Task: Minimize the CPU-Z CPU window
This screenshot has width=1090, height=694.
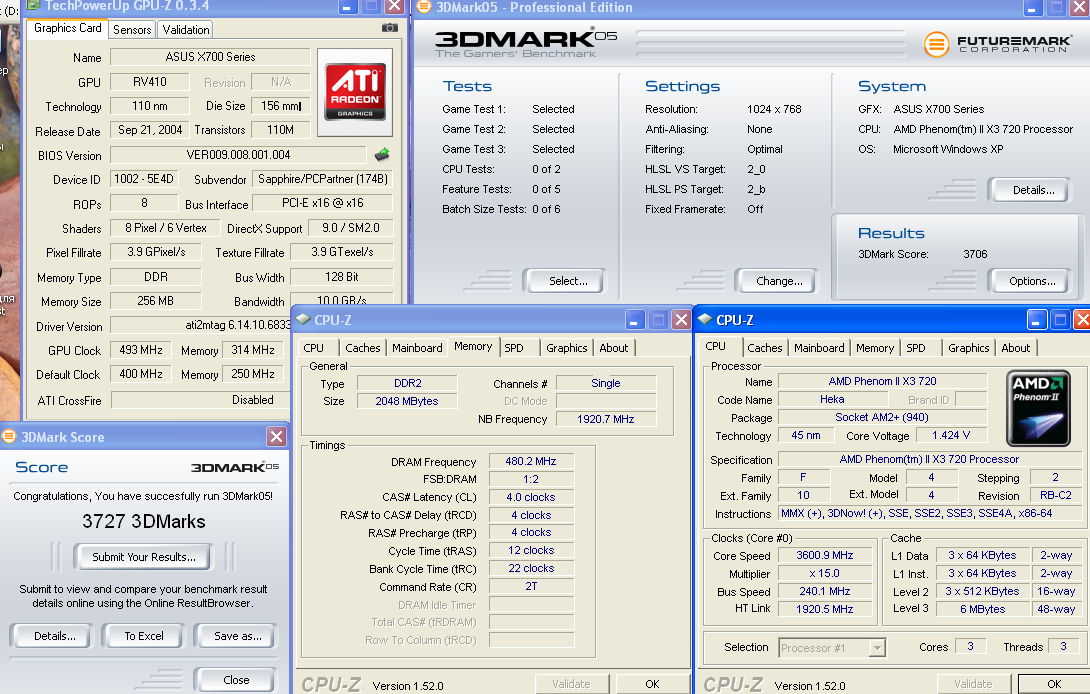Action: pyautogui.click(x=1036, y=320)
